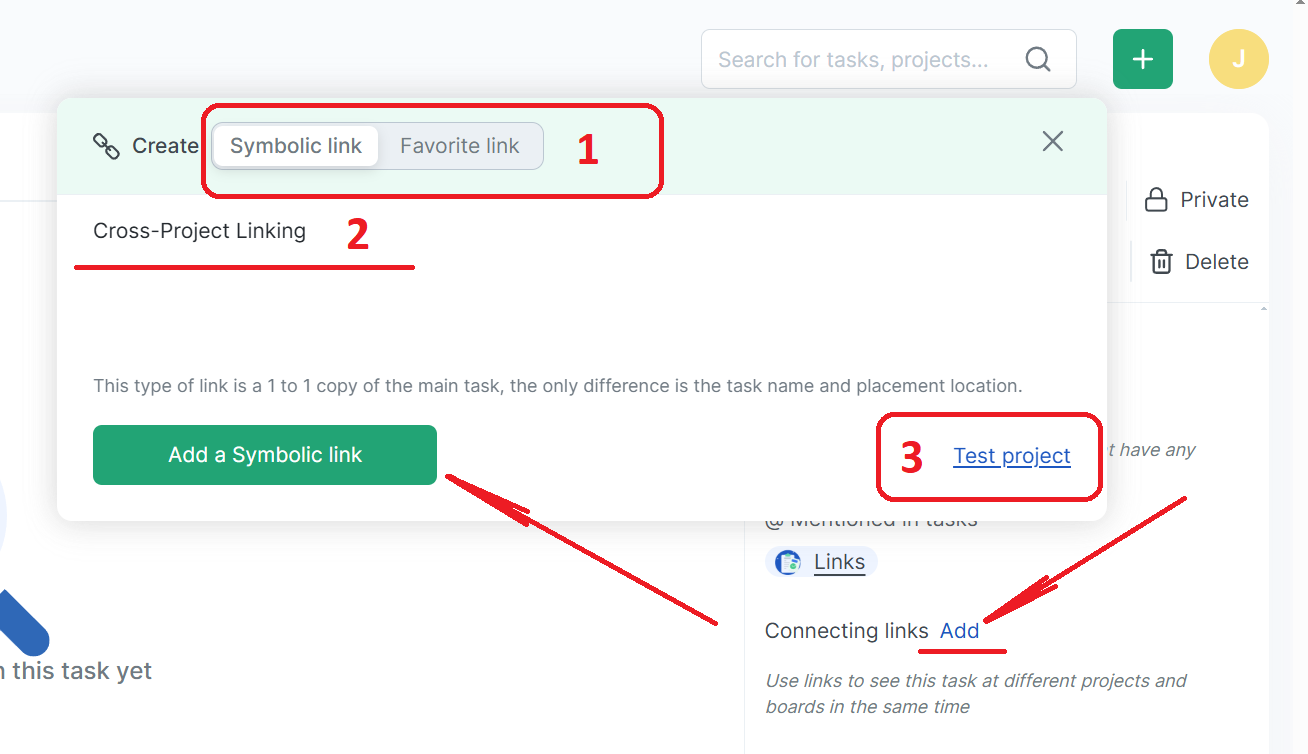This screenshot has height=754, width=1308.
Task: Click Add next to Connecting links
Action: (959, 631)
